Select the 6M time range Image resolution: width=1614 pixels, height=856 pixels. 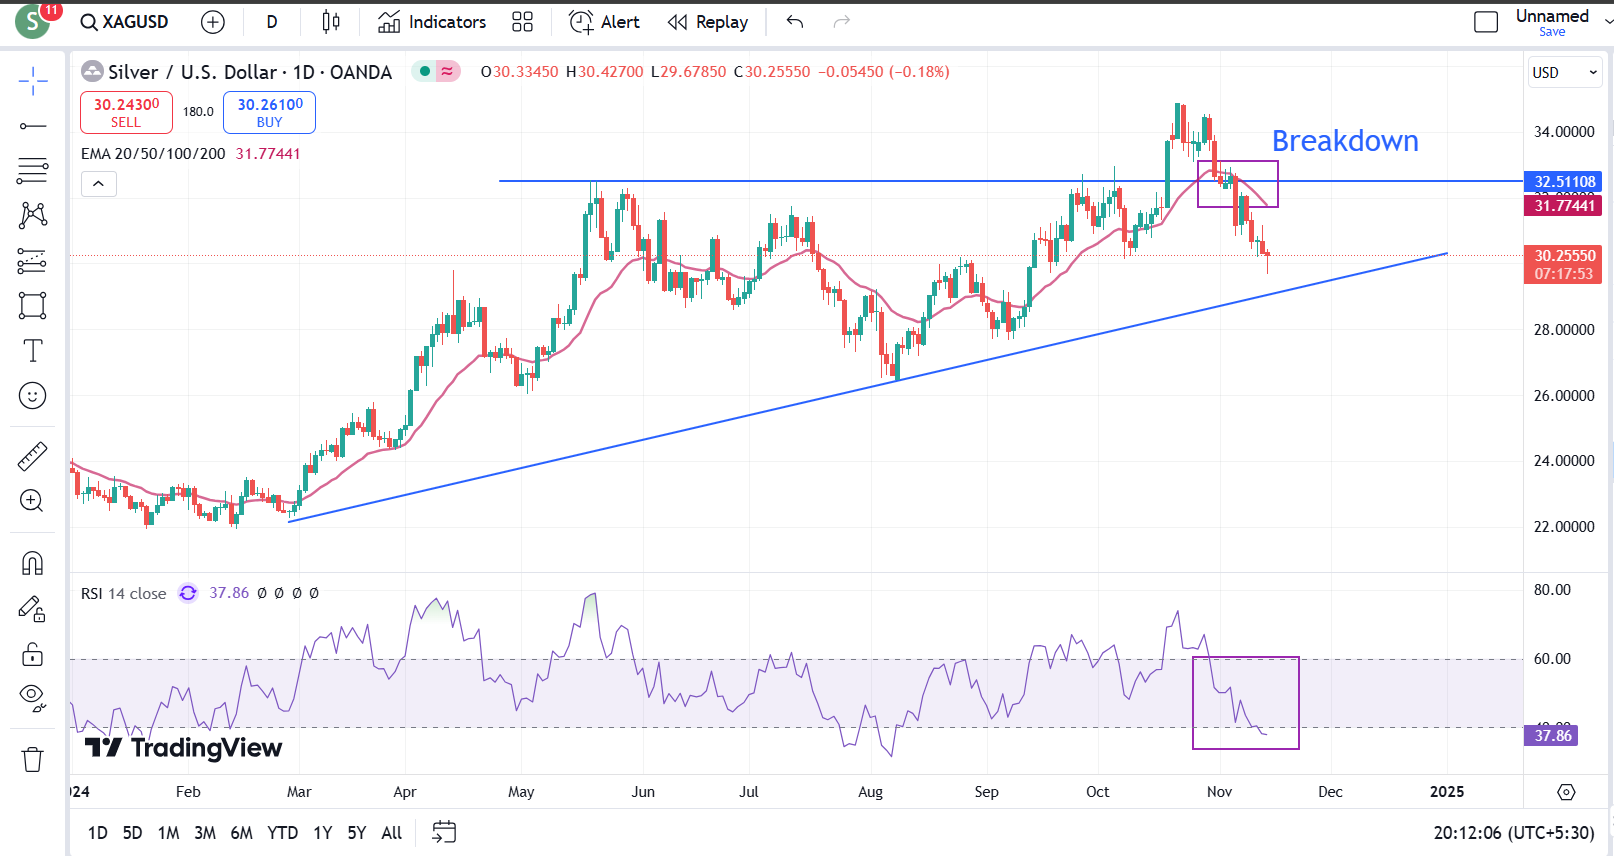coord(241,832)
